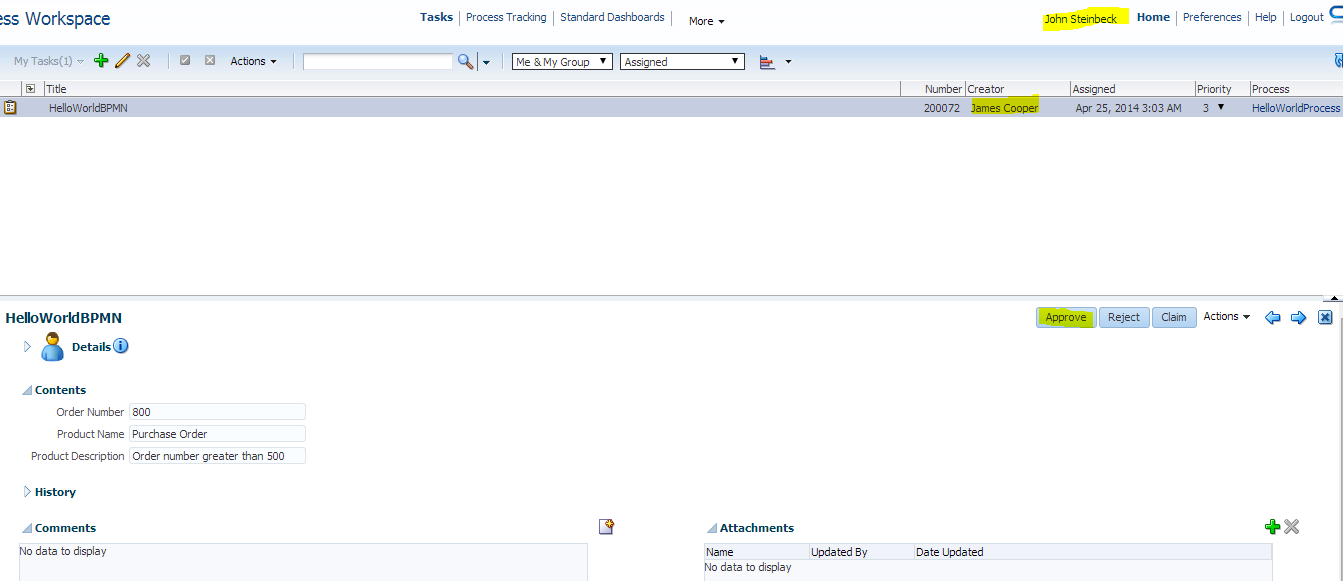1343x581 pixels.
Task: Select the HelloWorldBPMN task row title
Action: click(x=88, y=108)
